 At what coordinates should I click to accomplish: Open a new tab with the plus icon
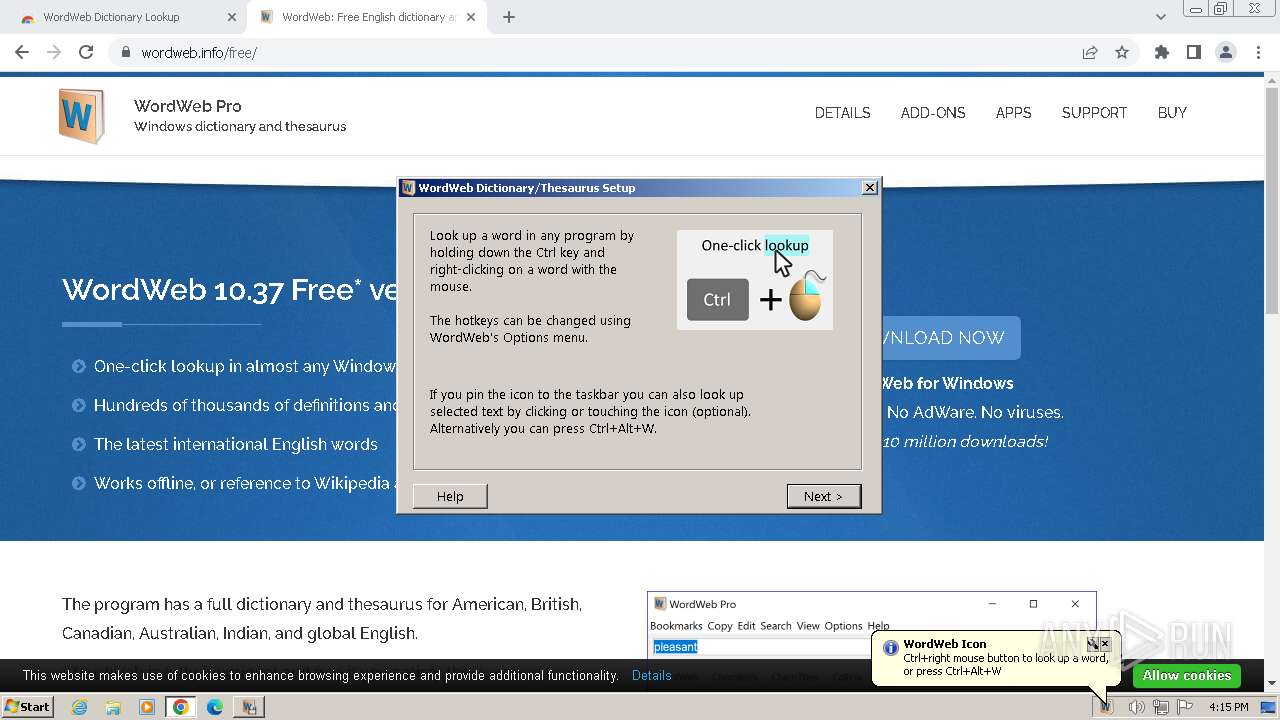pyautogui.click(x=509, y=17)
